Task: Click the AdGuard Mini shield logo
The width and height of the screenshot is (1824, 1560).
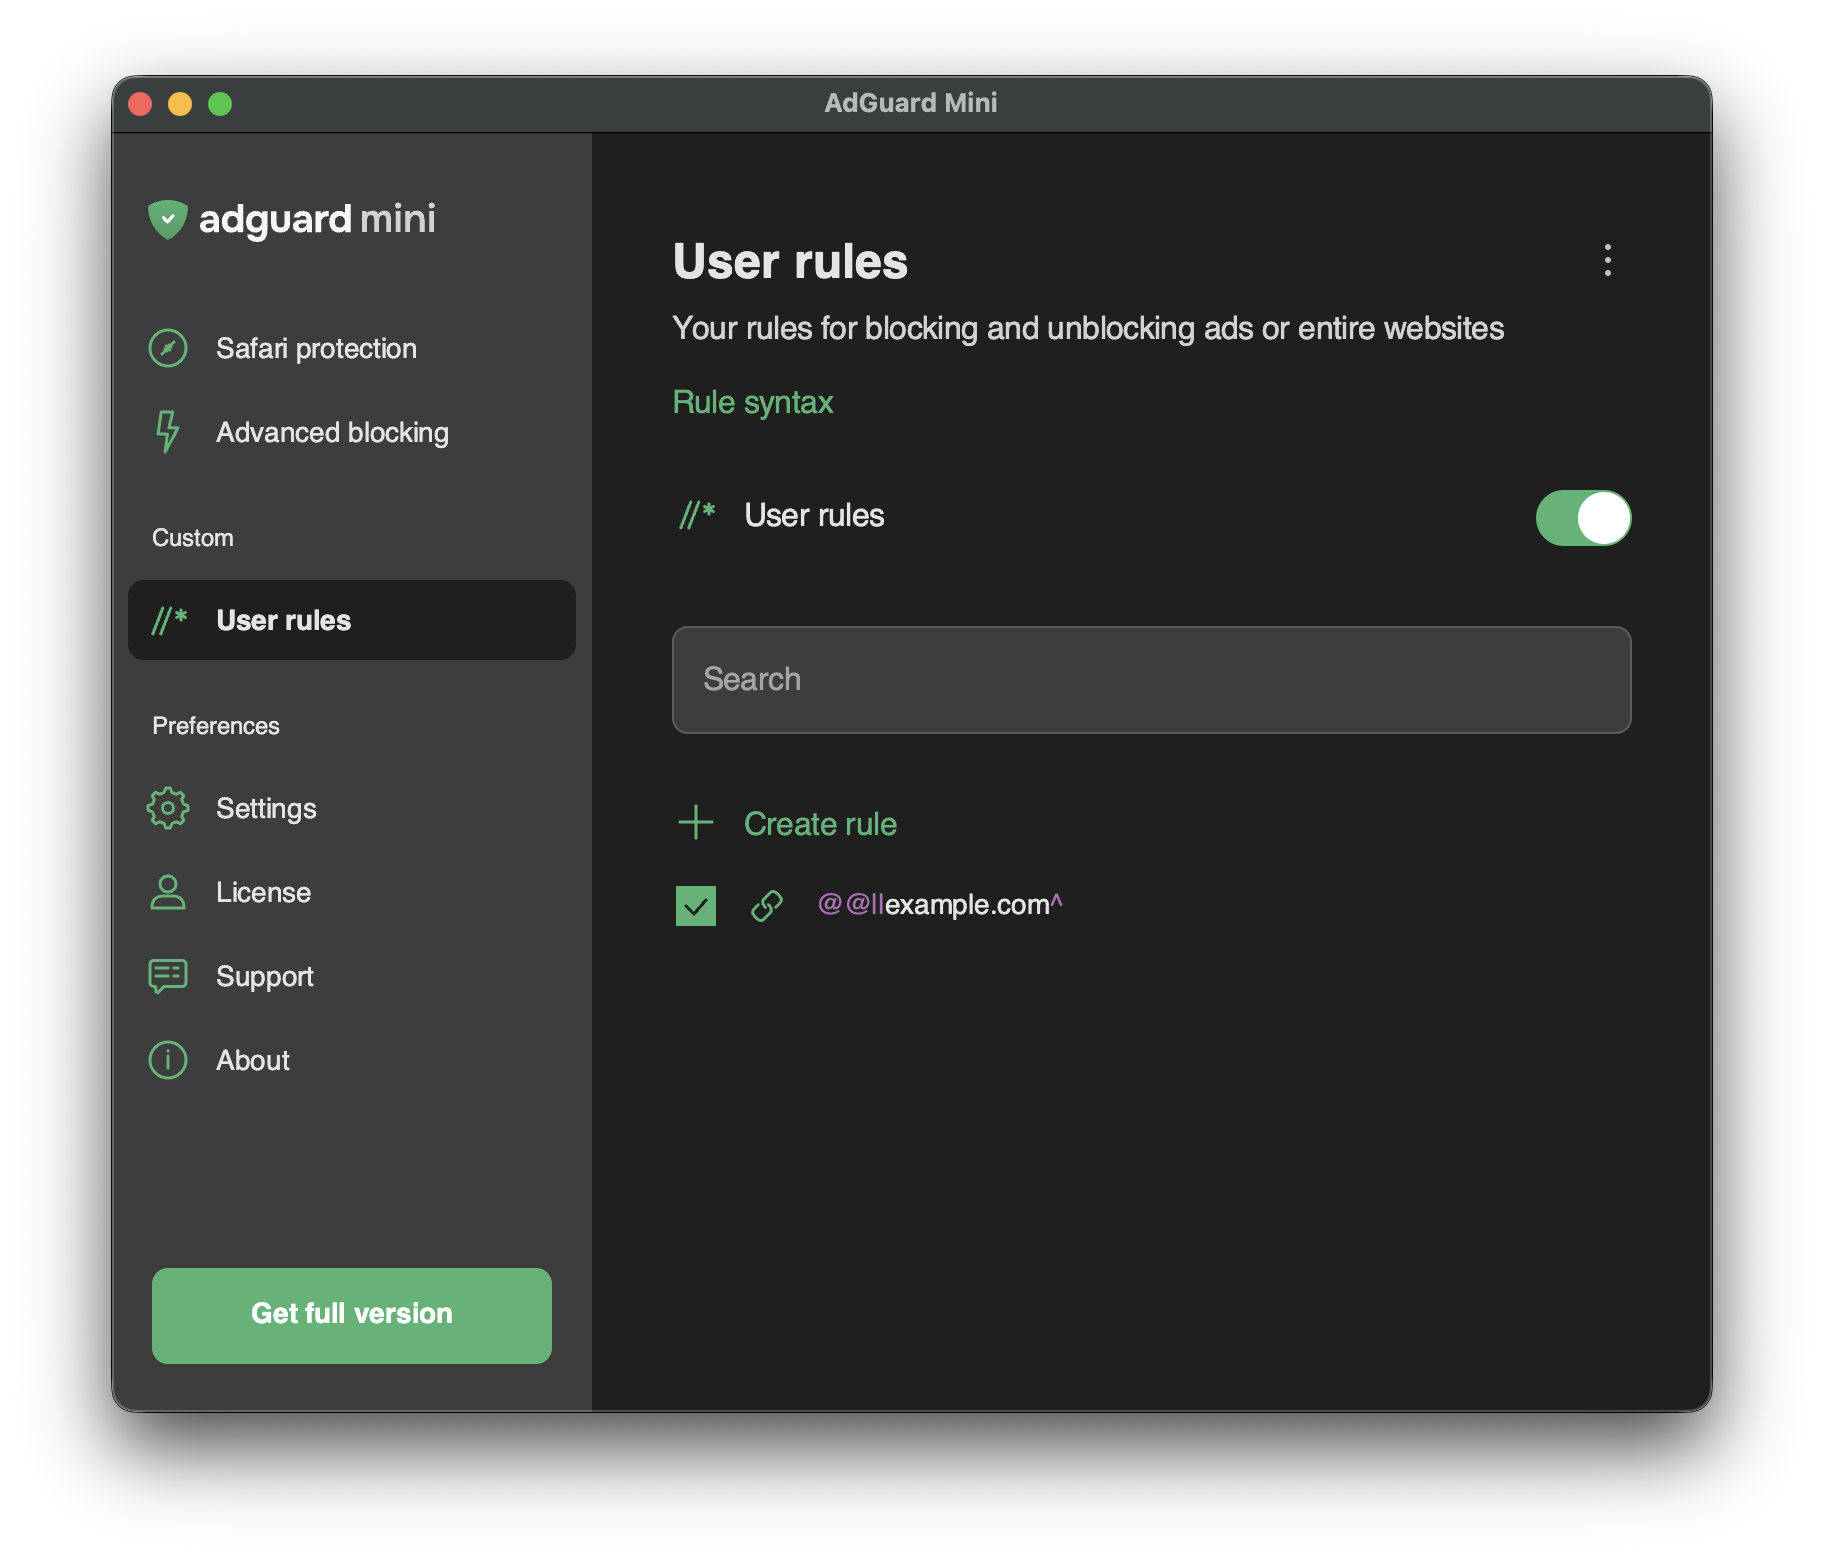Action: (x=168, y=219)
